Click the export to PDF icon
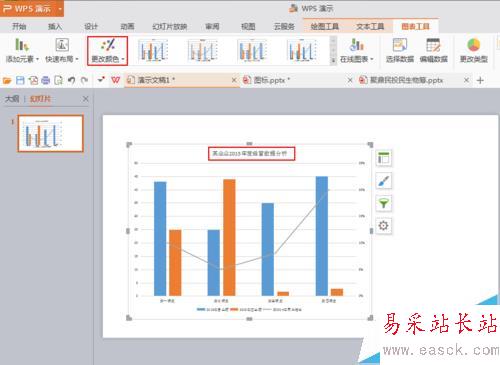The width and height of the screenshot is (500, 365). point(33,80)
